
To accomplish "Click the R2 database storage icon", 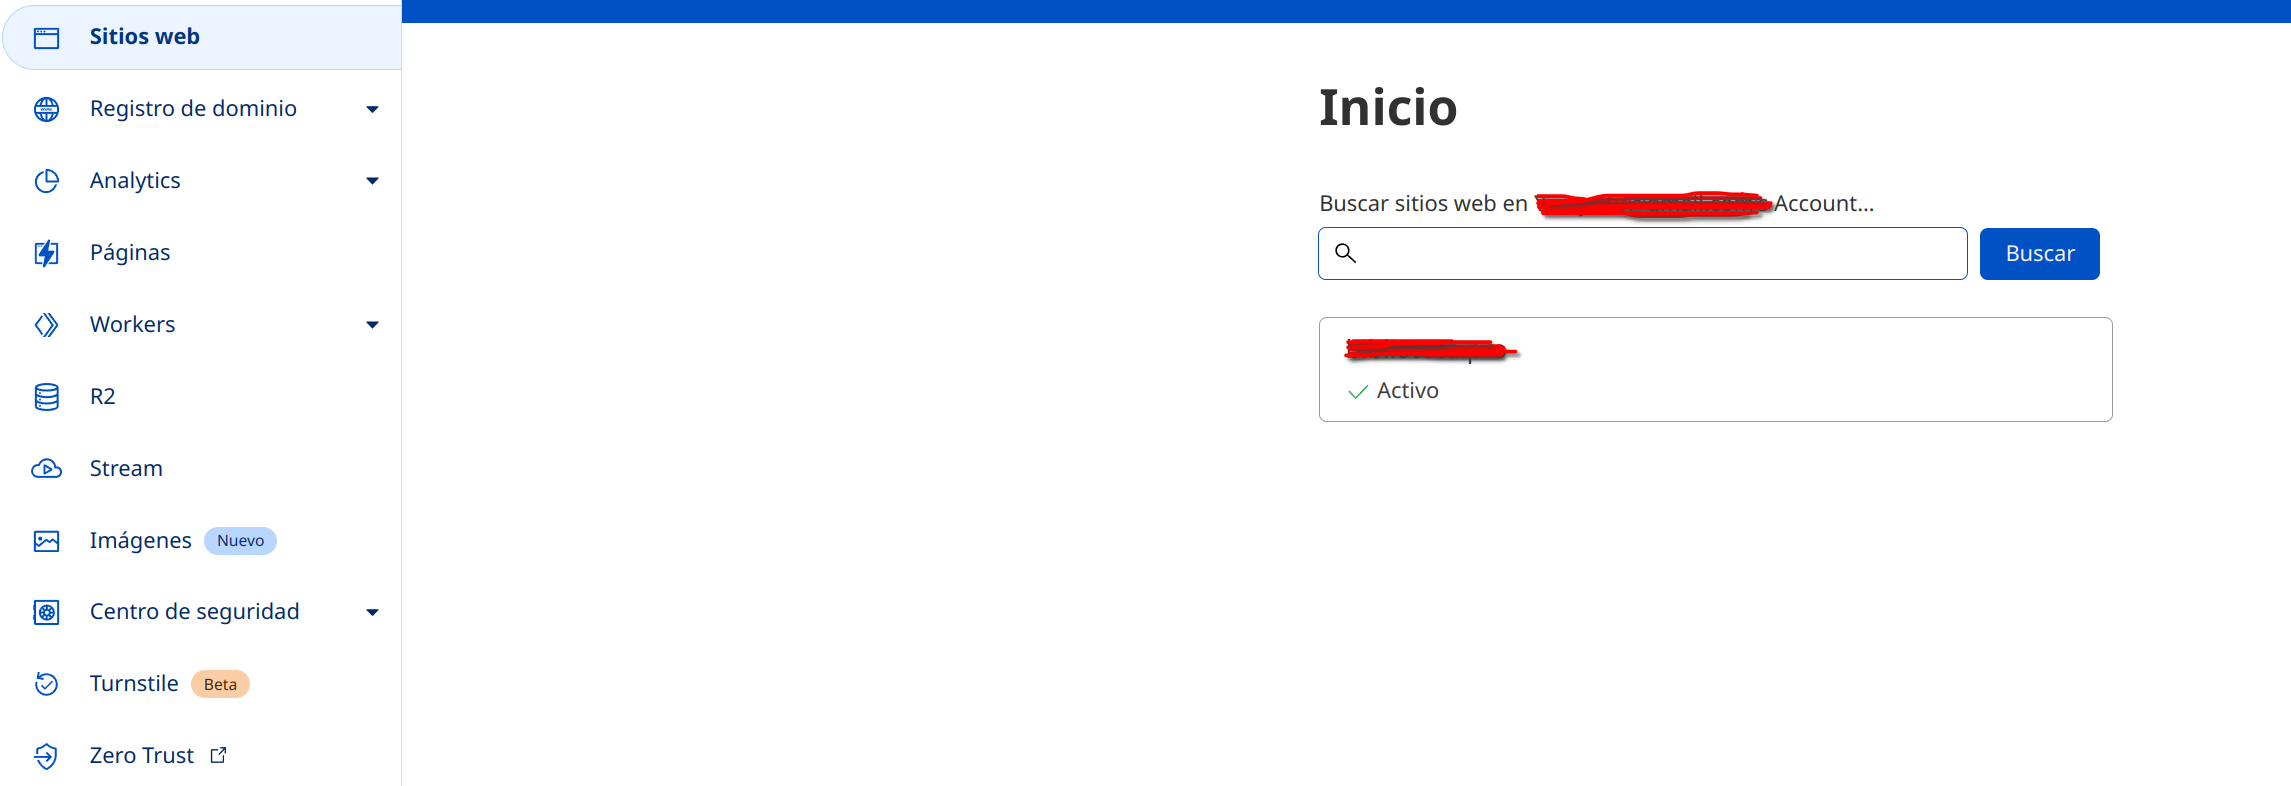I will click(x=46, y=397).
